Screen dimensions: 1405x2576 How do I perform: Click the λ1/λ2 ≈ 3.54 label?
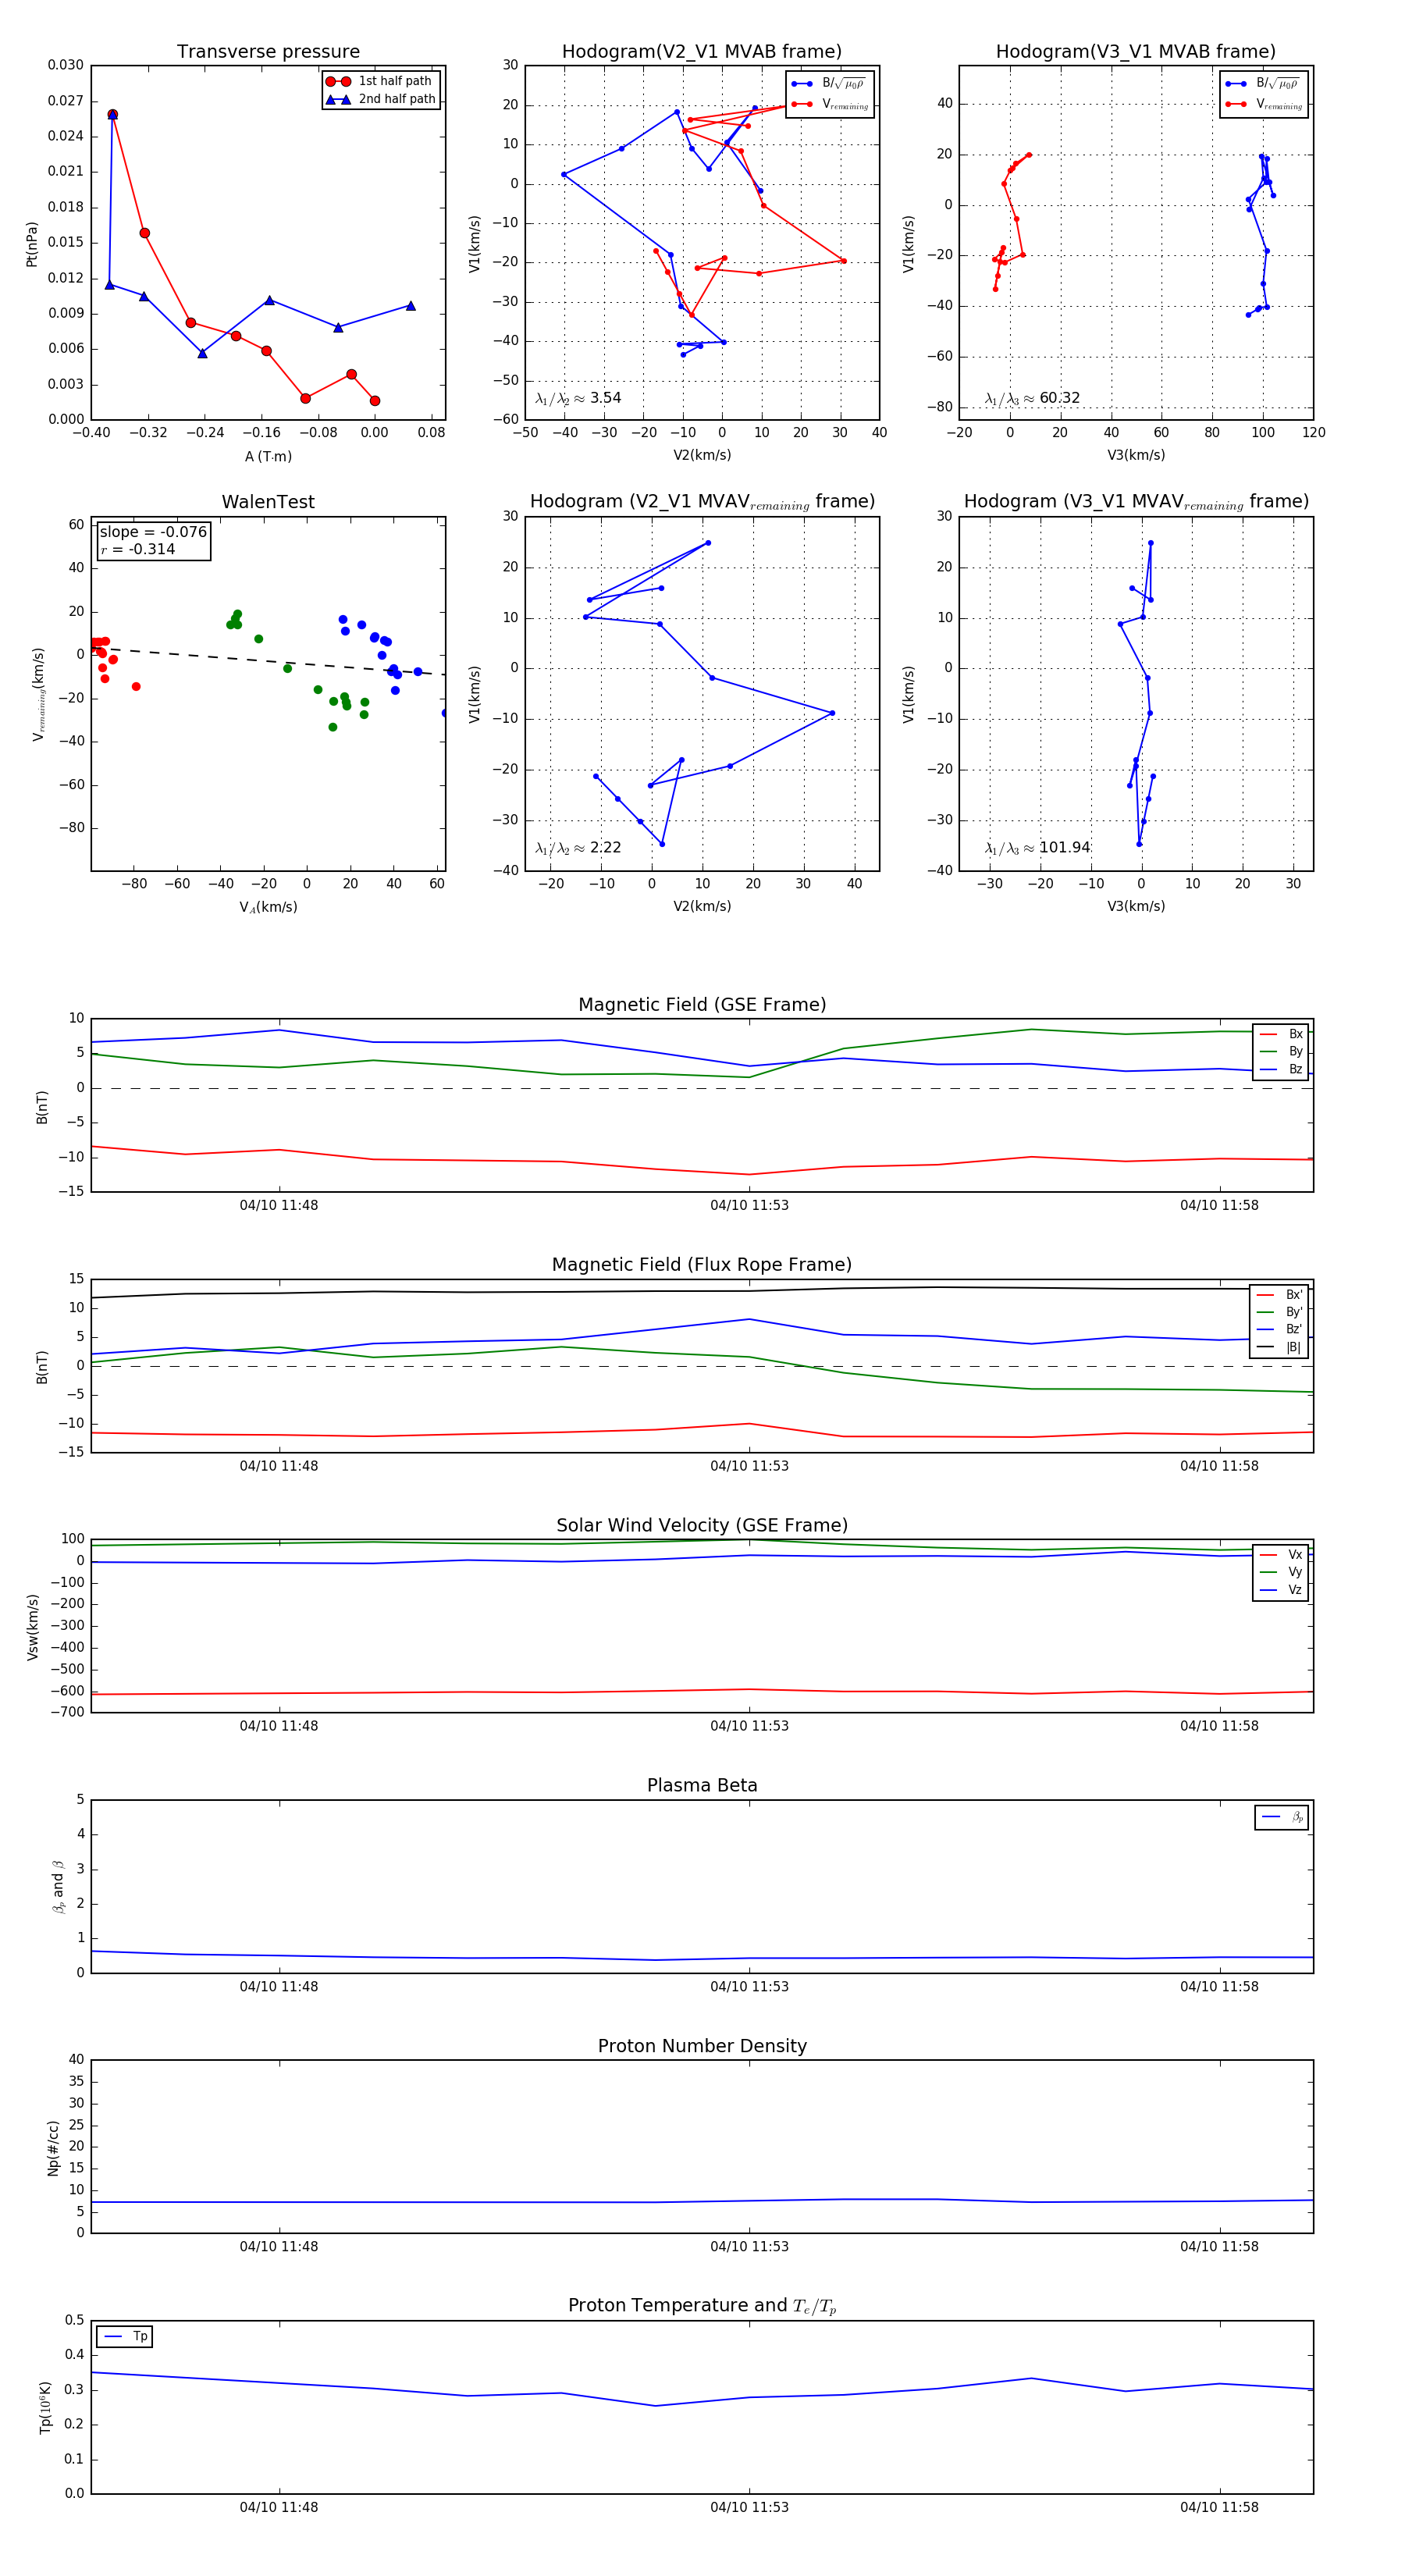[578, 398]
